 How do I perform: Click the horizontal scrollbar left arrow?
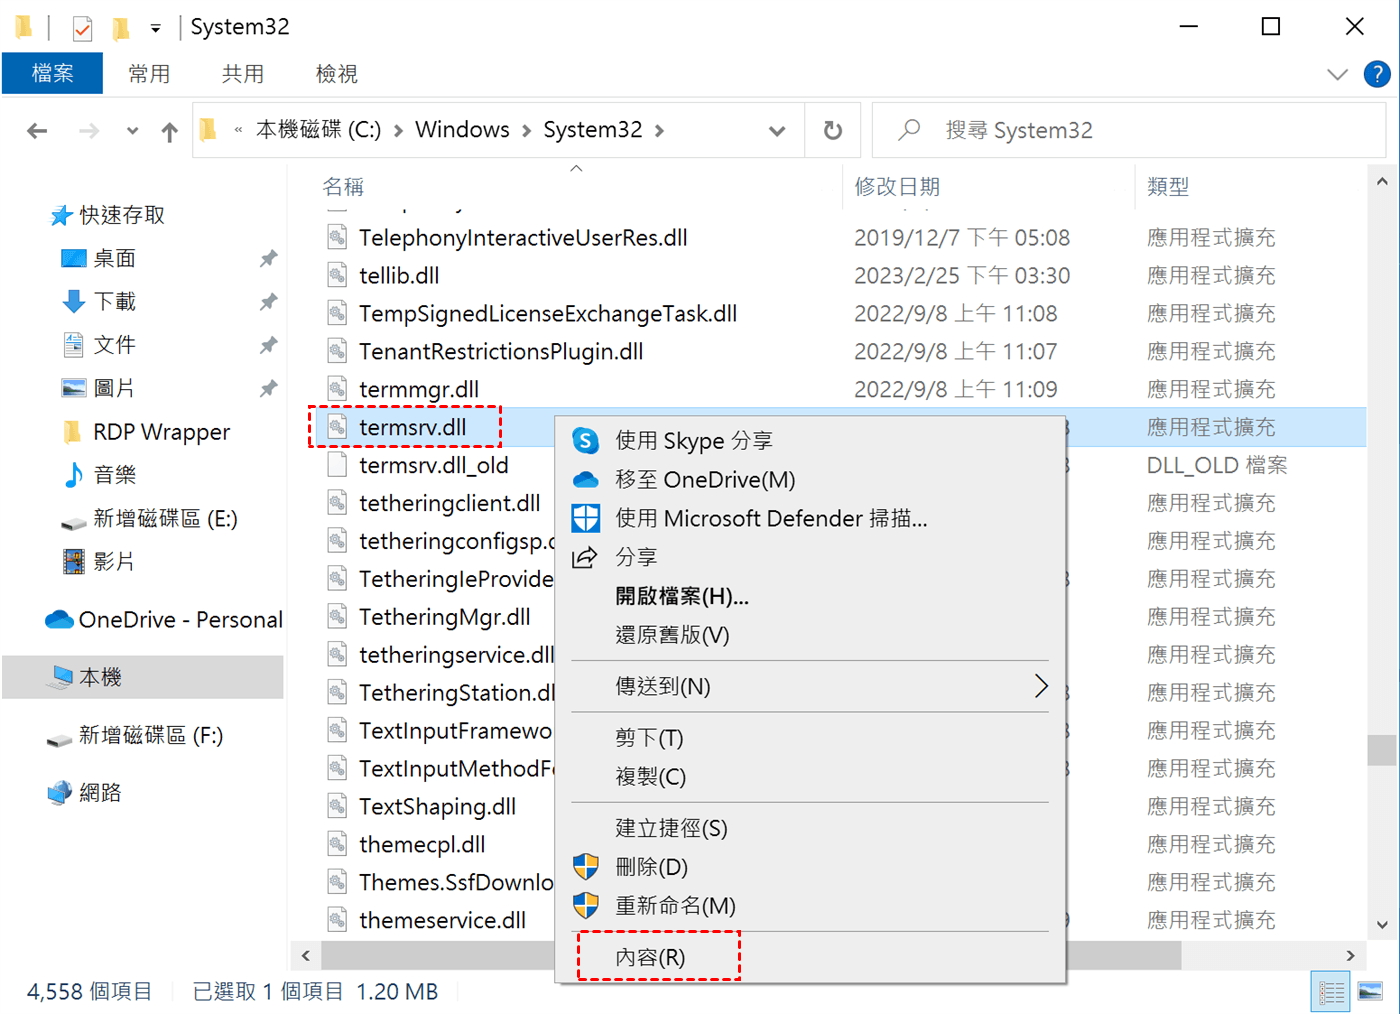306,956
